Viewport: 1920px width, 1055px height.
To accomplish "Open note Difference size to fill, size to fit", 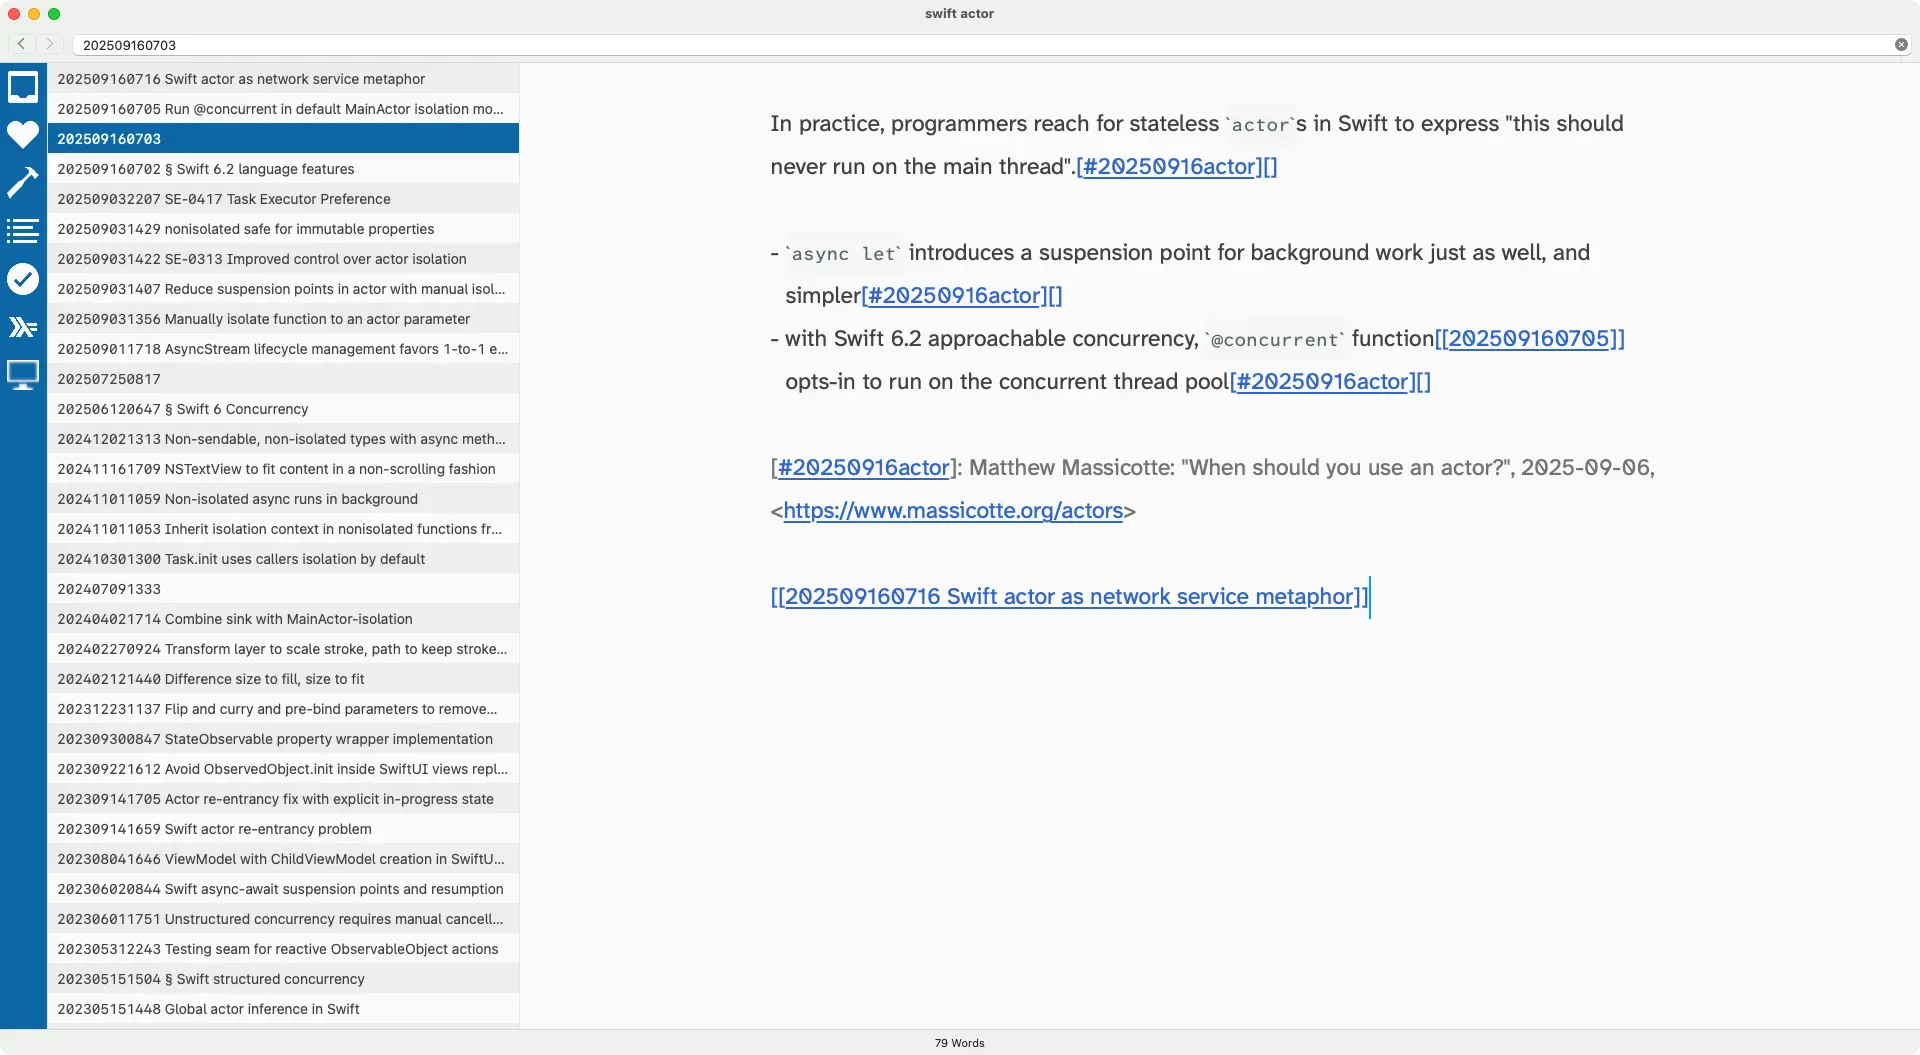I will click(x=283, y=679).
